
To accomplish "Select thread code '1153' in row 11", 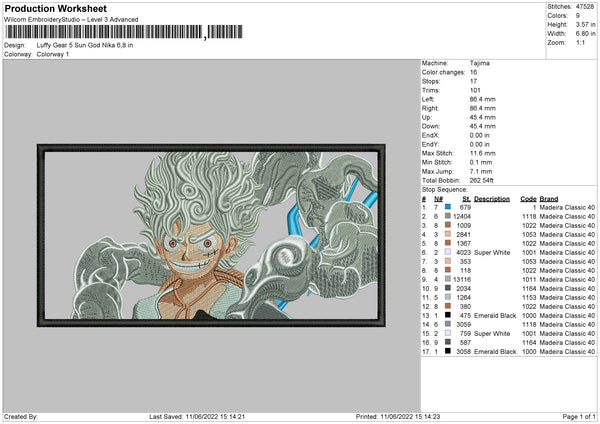I will point(529,297).
